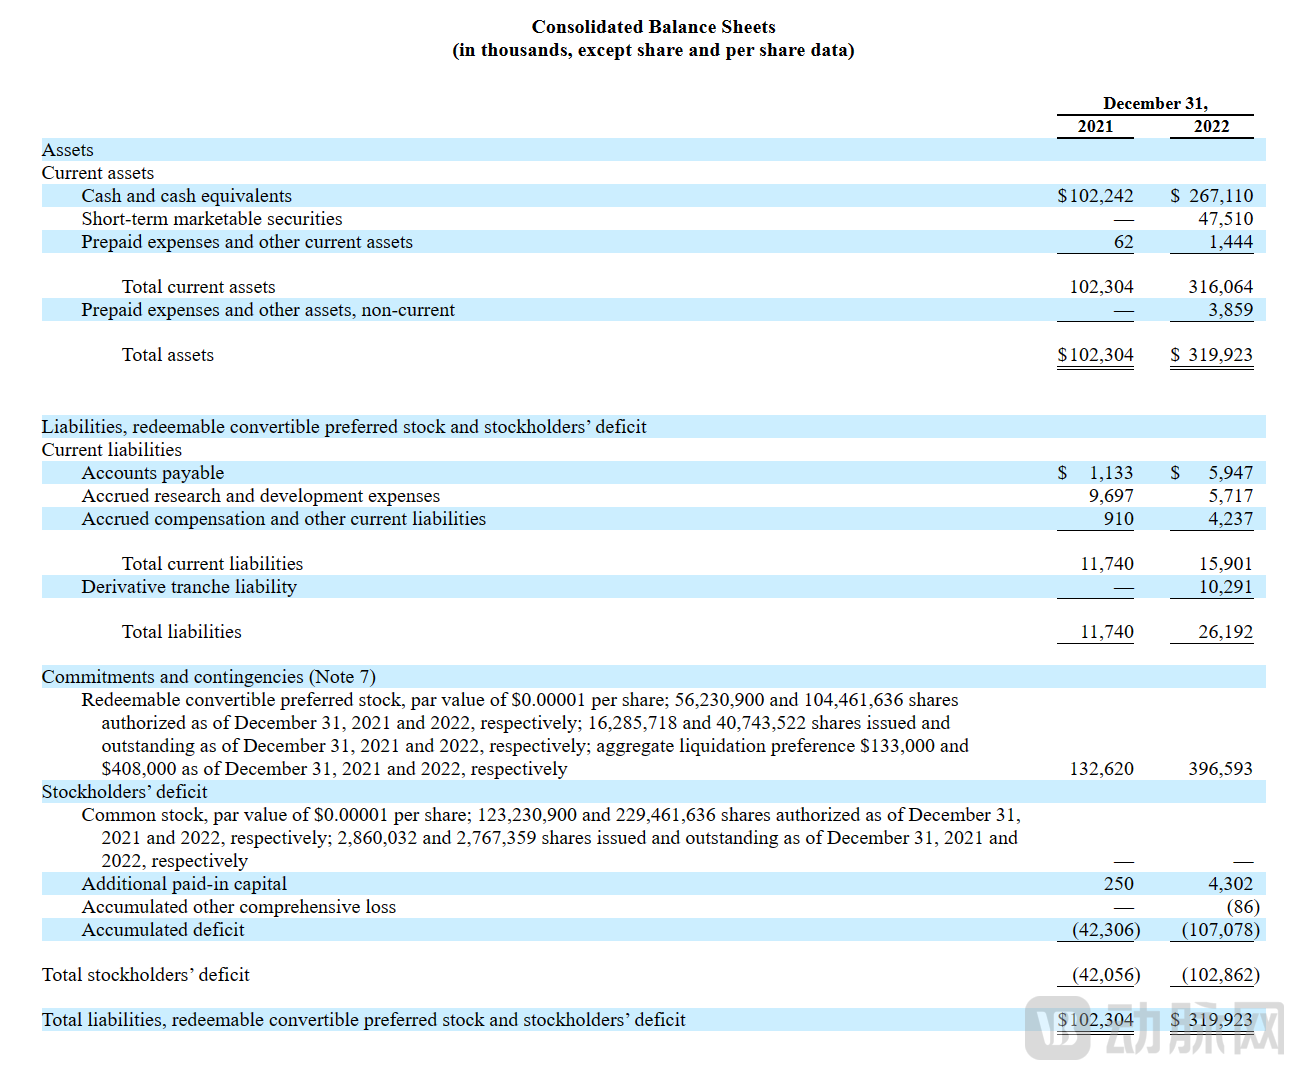Select the 2021 column header

point(1095,126)
